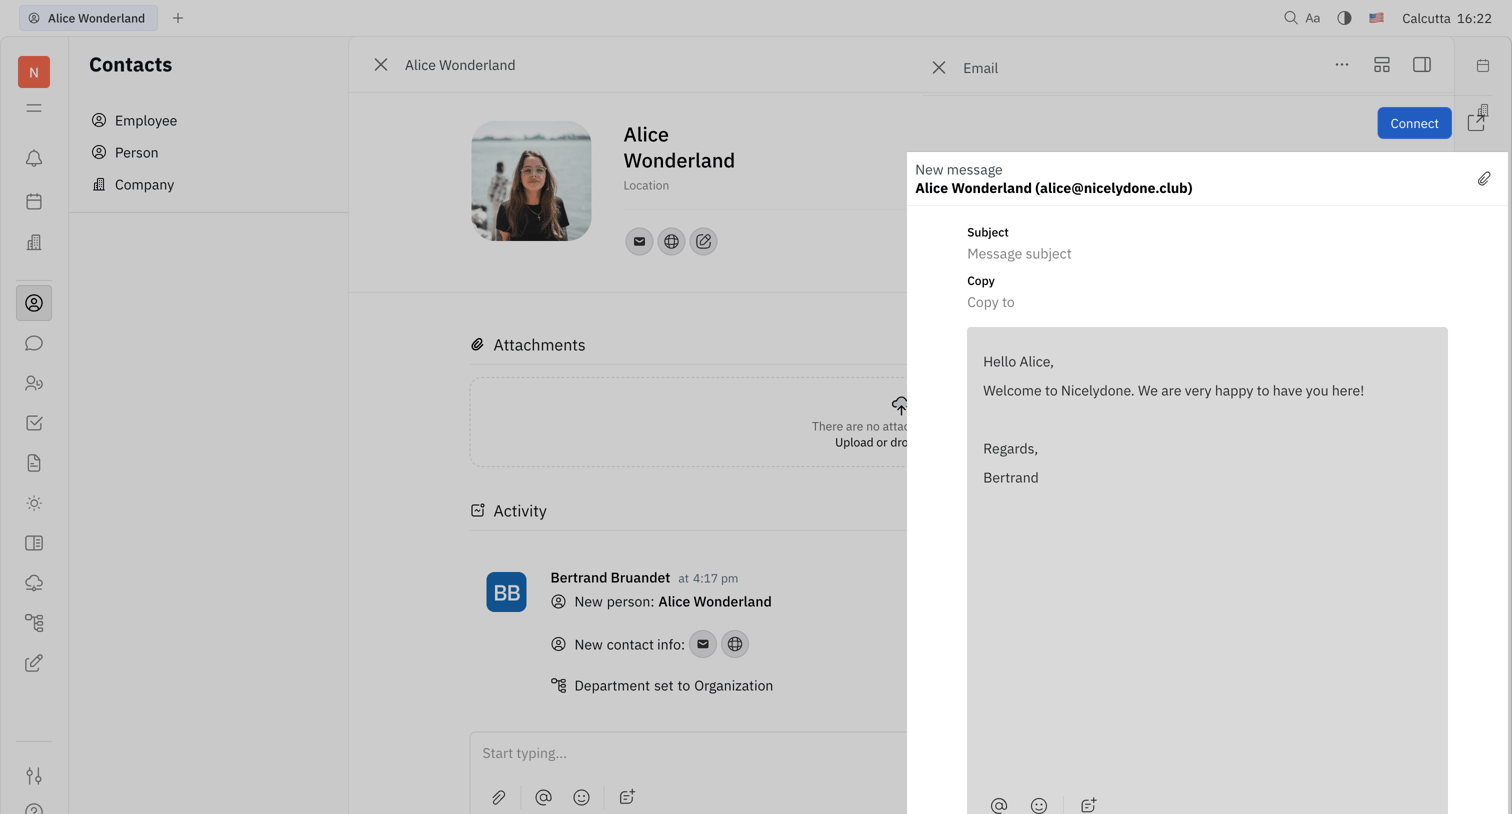
Task: Close the Email panel
Action: click(938, 68)
